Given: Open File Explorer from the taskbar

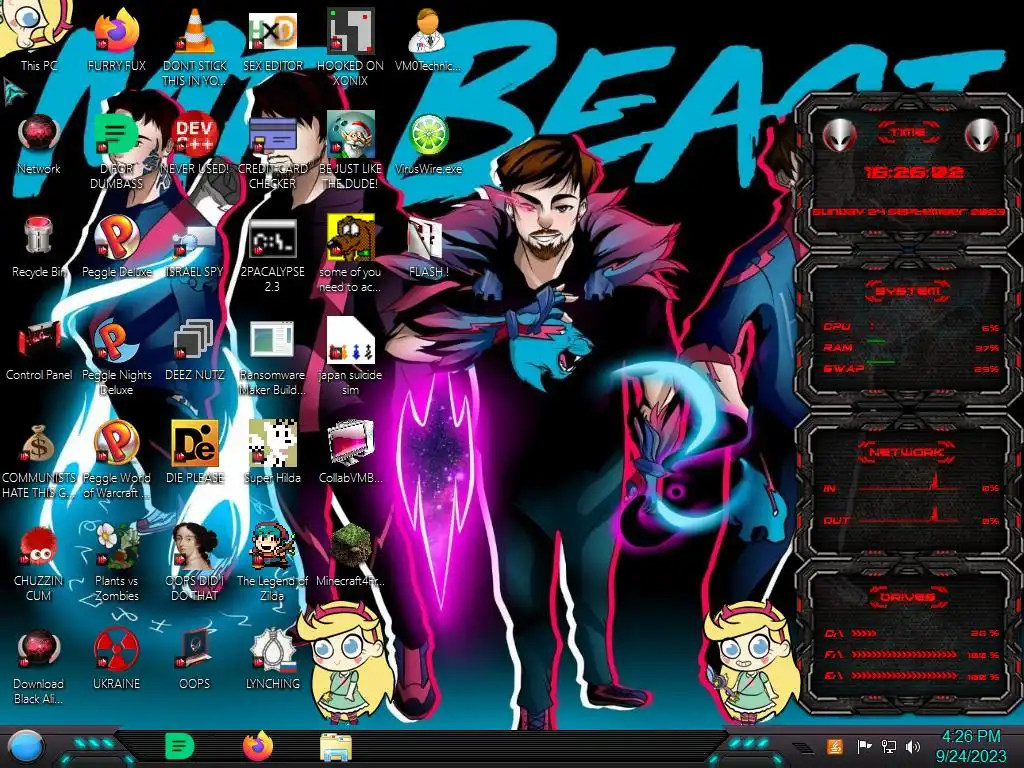Looking at the screenshot, I should 336,747.
